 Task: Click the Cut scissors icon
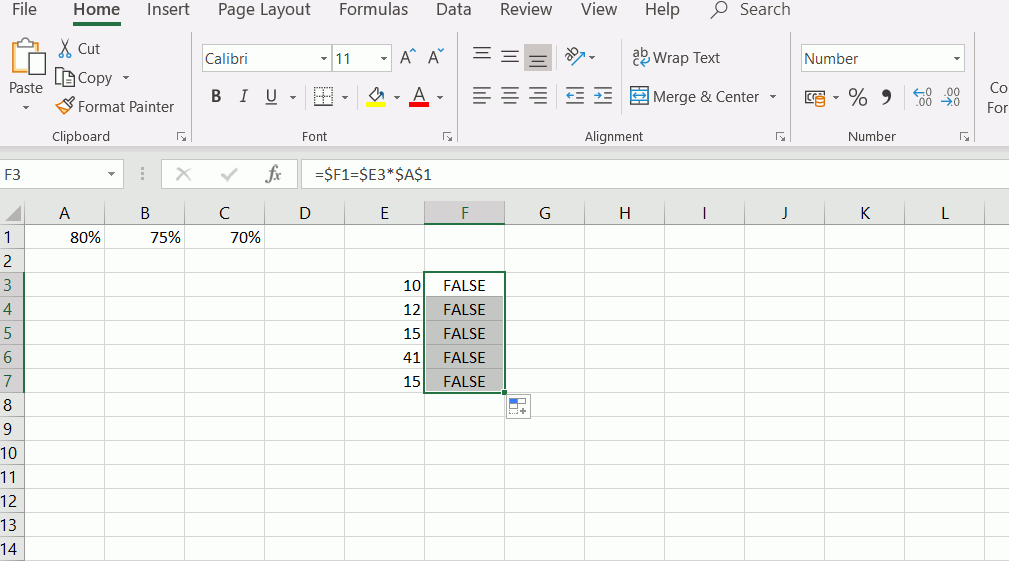(x=65, y=48)
